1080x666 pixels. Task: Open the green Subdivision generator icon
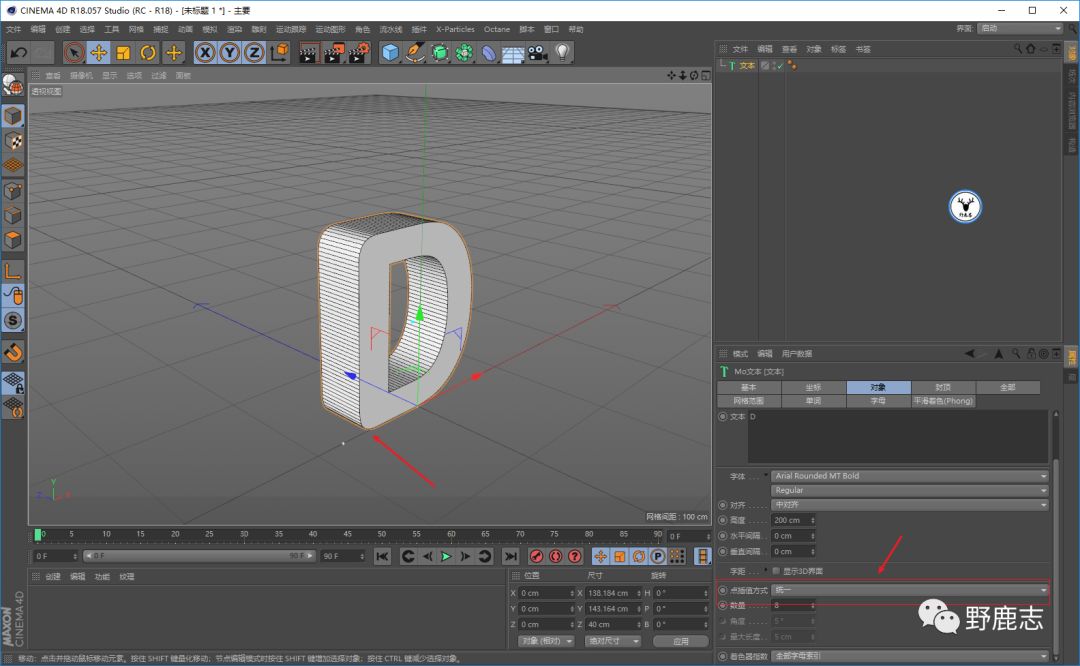[439, 52]
